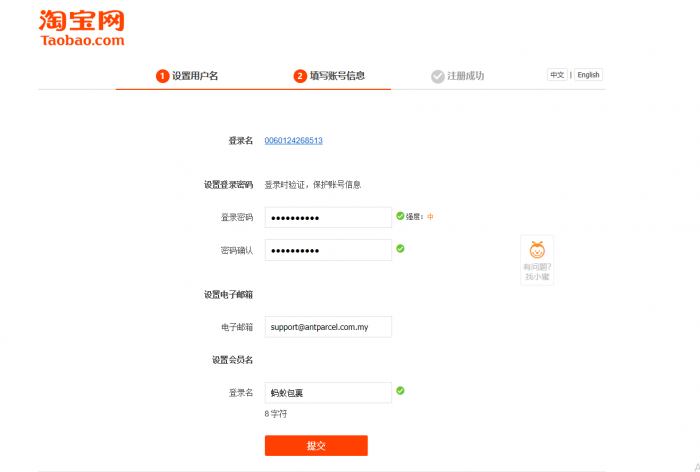Click the 8 字符 character count hint
Image resolution: width=700 pixels, height=472 pixels.
(275, 414)
